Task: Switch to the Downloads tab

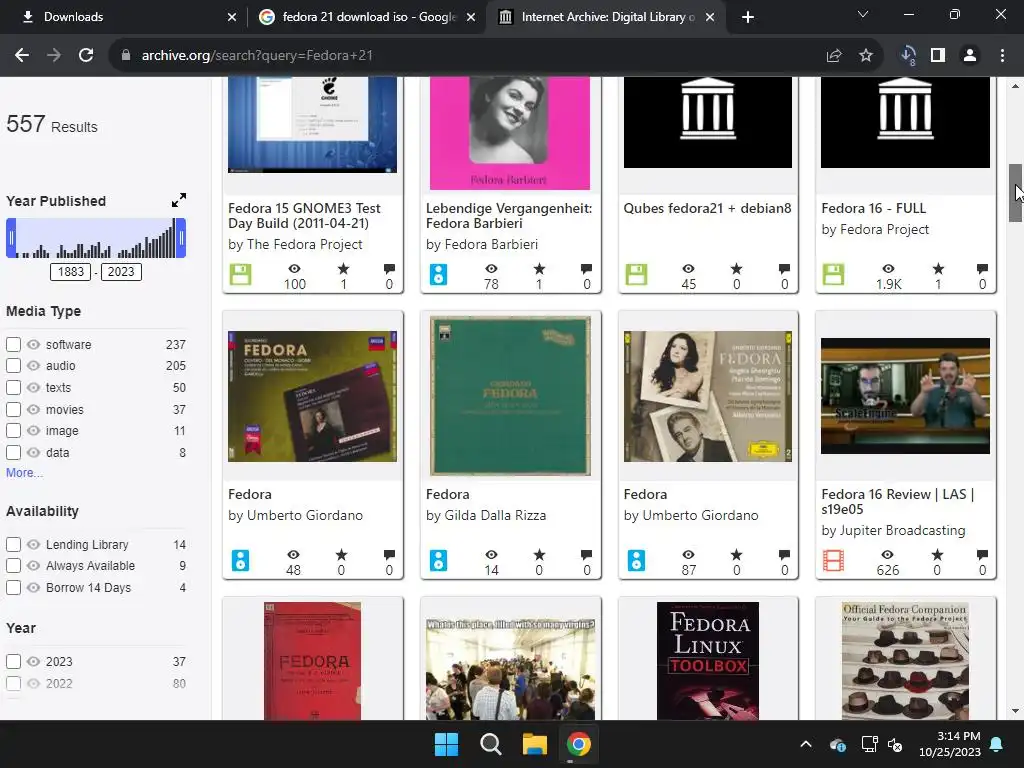Action: pos(123,17)
